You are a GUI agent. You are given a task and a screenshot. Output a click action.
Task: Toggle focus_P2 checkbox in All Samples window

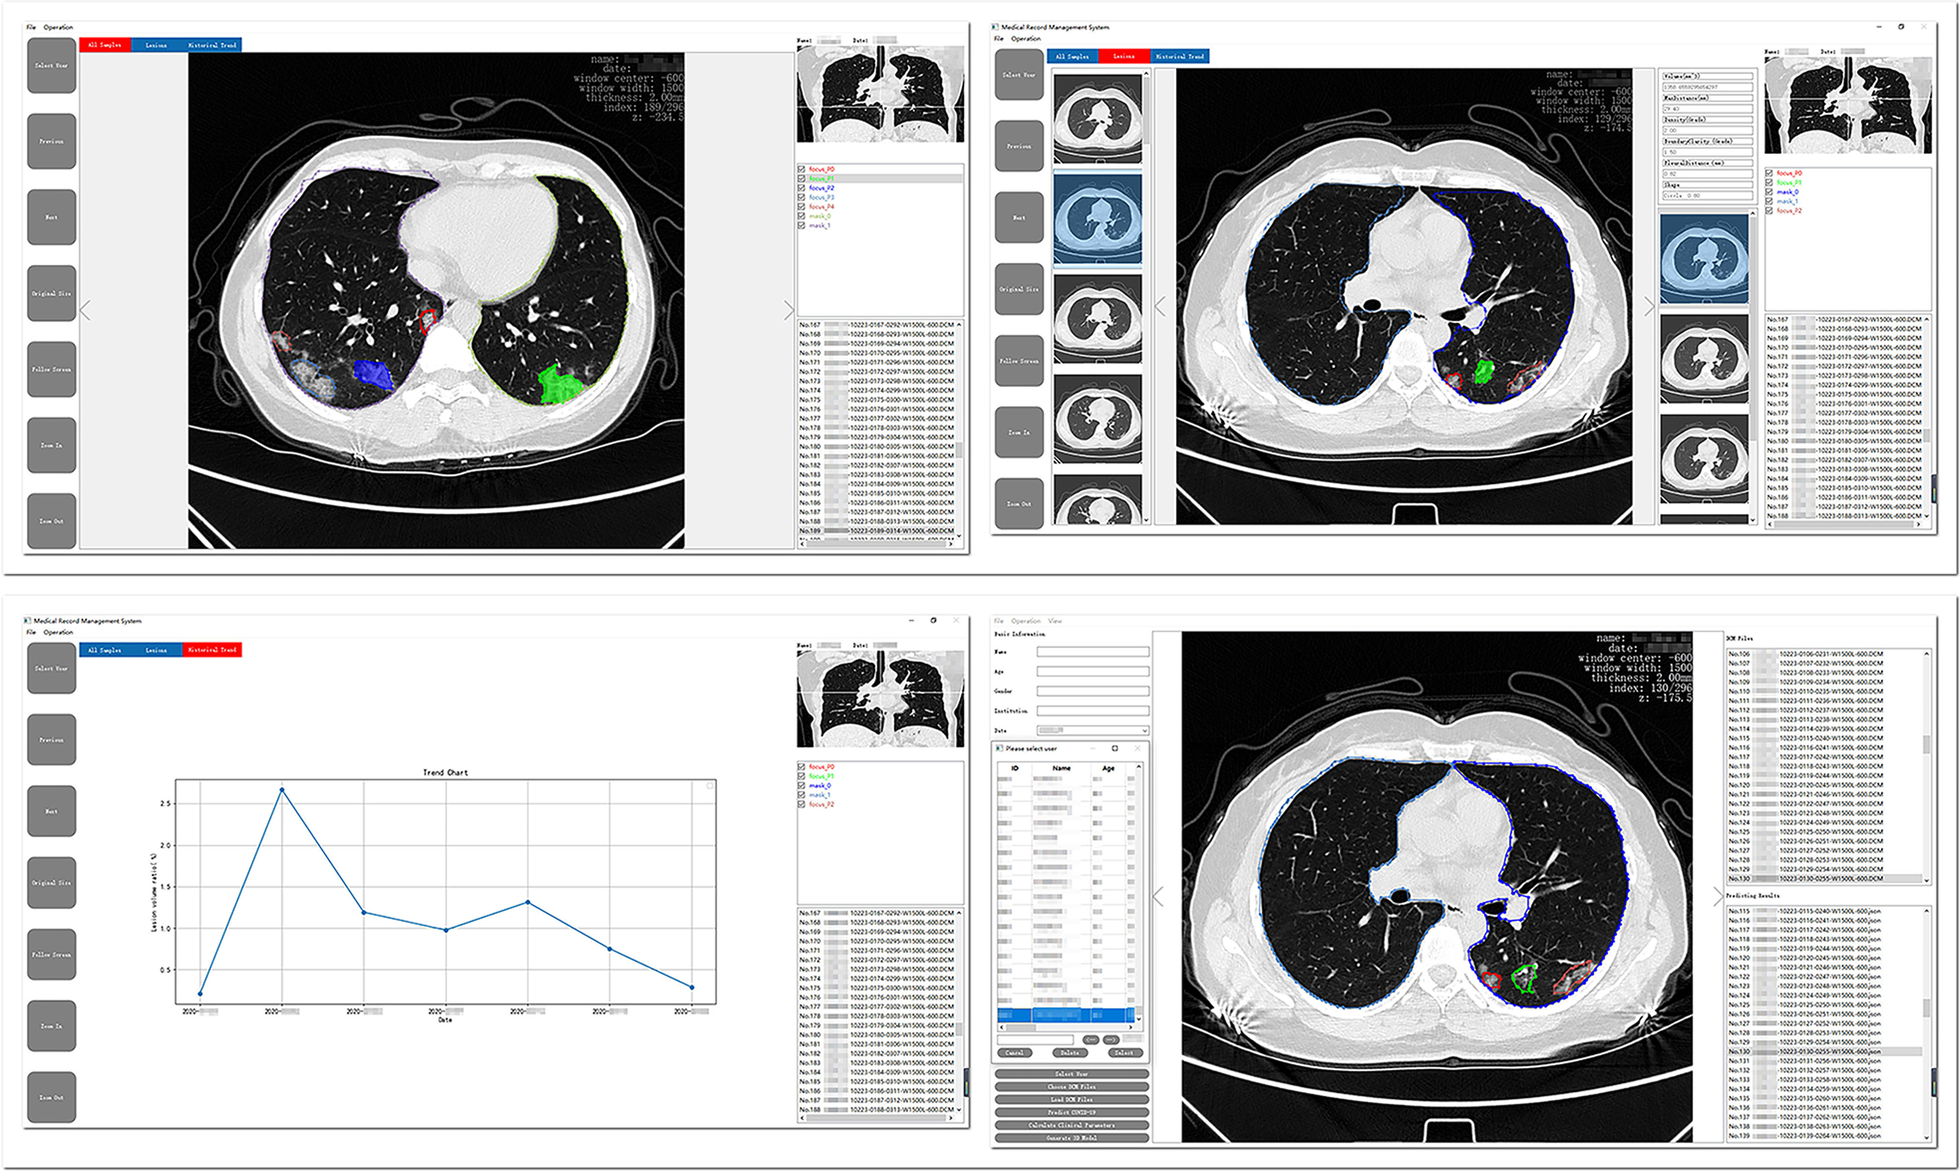pos(802,188)
